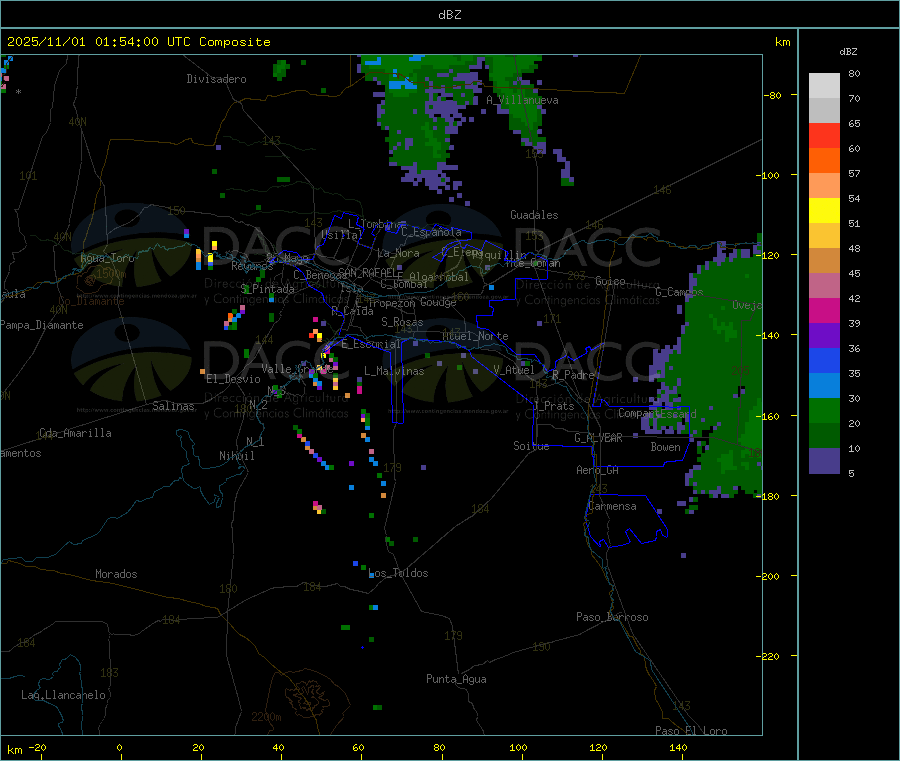Click the Goudge map label
Viewport: 900px width, 761px height.
pos(438,302)
